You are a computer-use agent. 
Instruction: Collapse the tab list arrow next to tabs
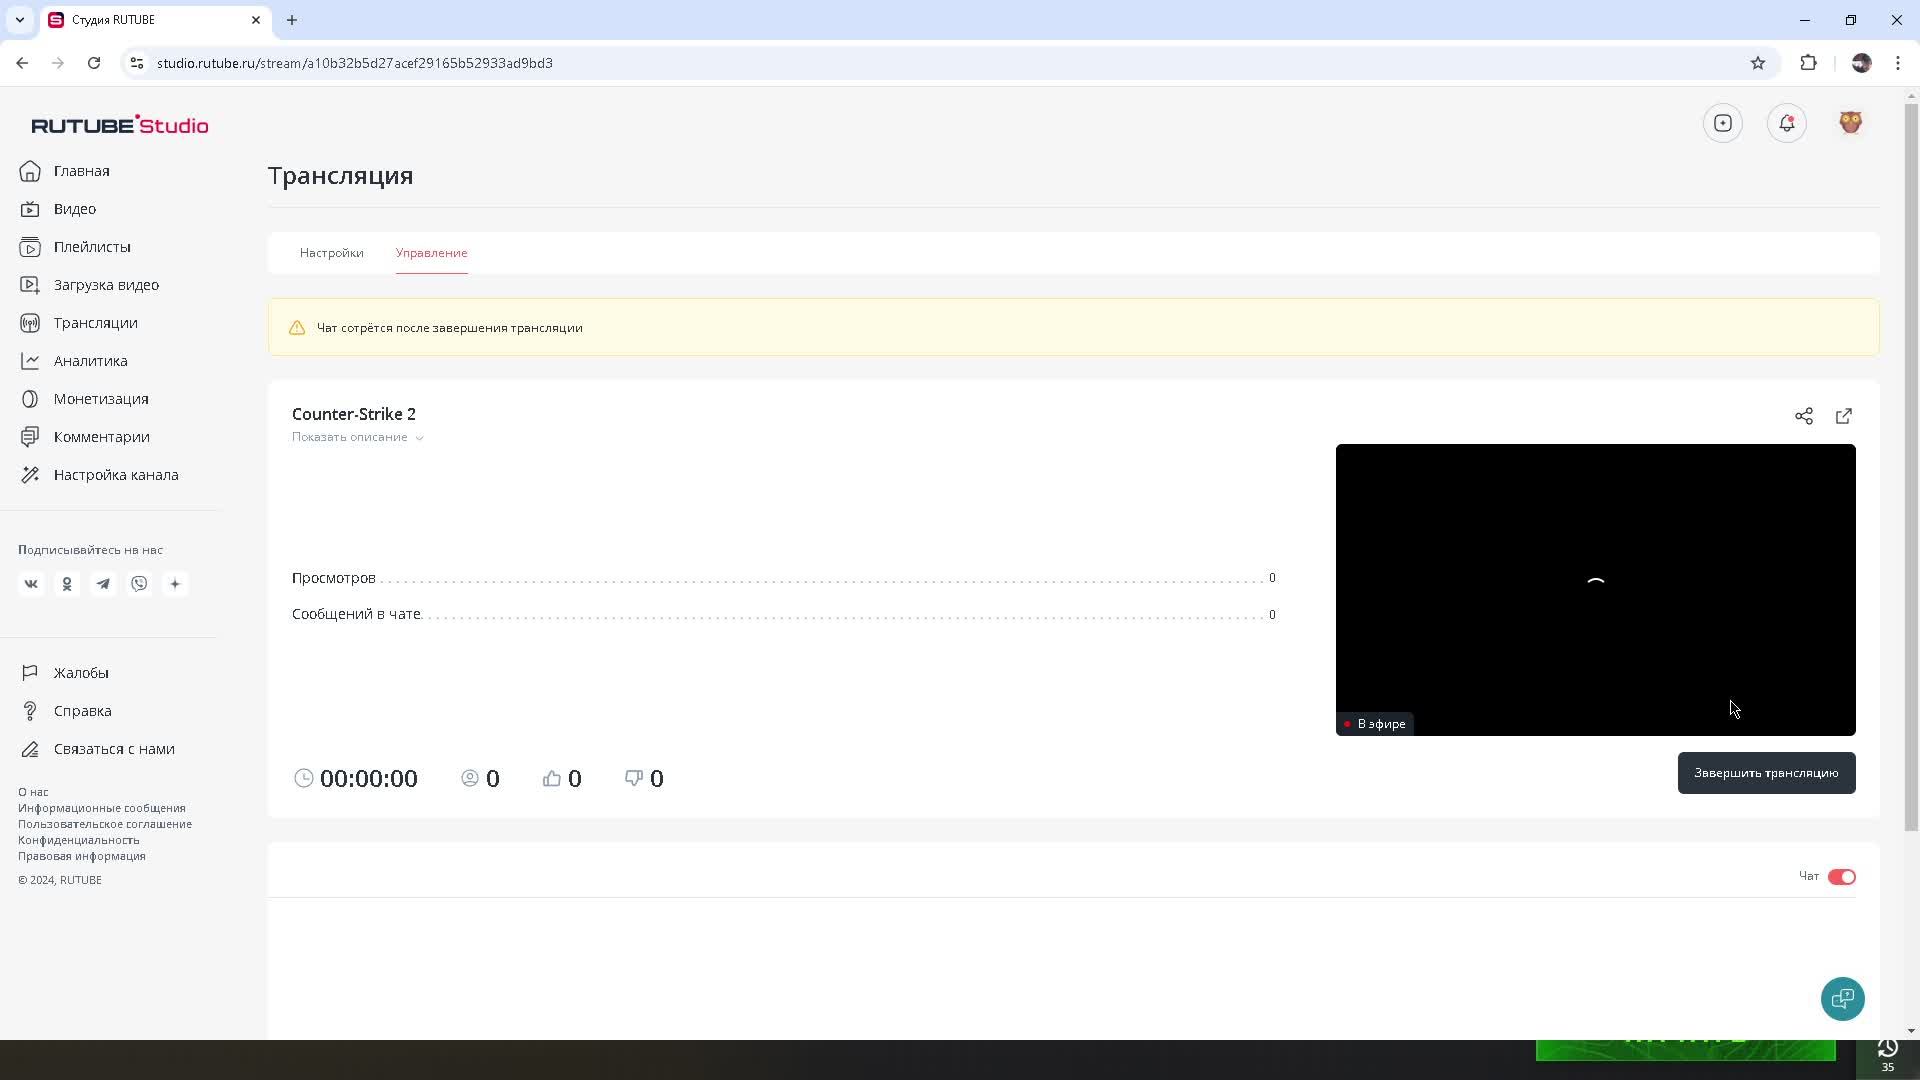(x=20, y=20)
